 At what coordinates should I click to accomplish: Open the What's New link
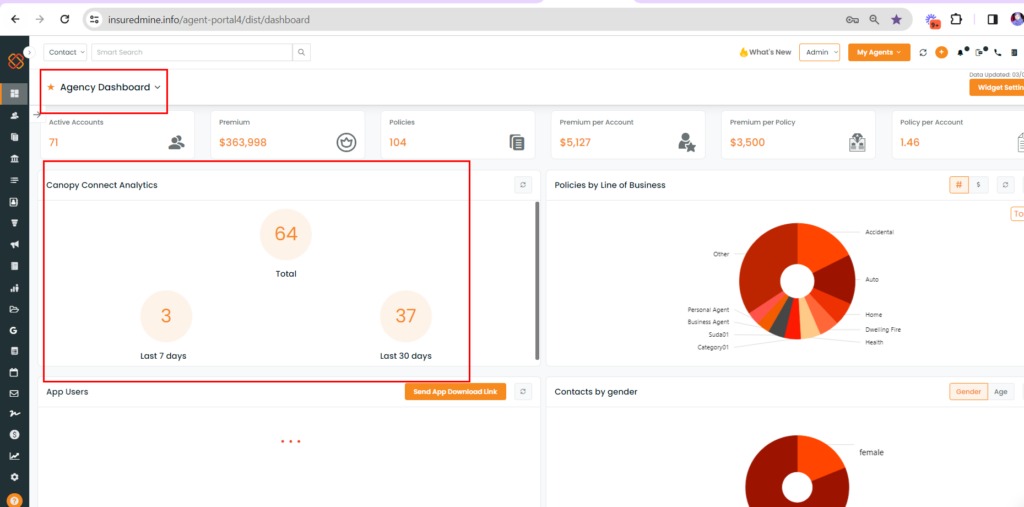[x=765, y=52]
